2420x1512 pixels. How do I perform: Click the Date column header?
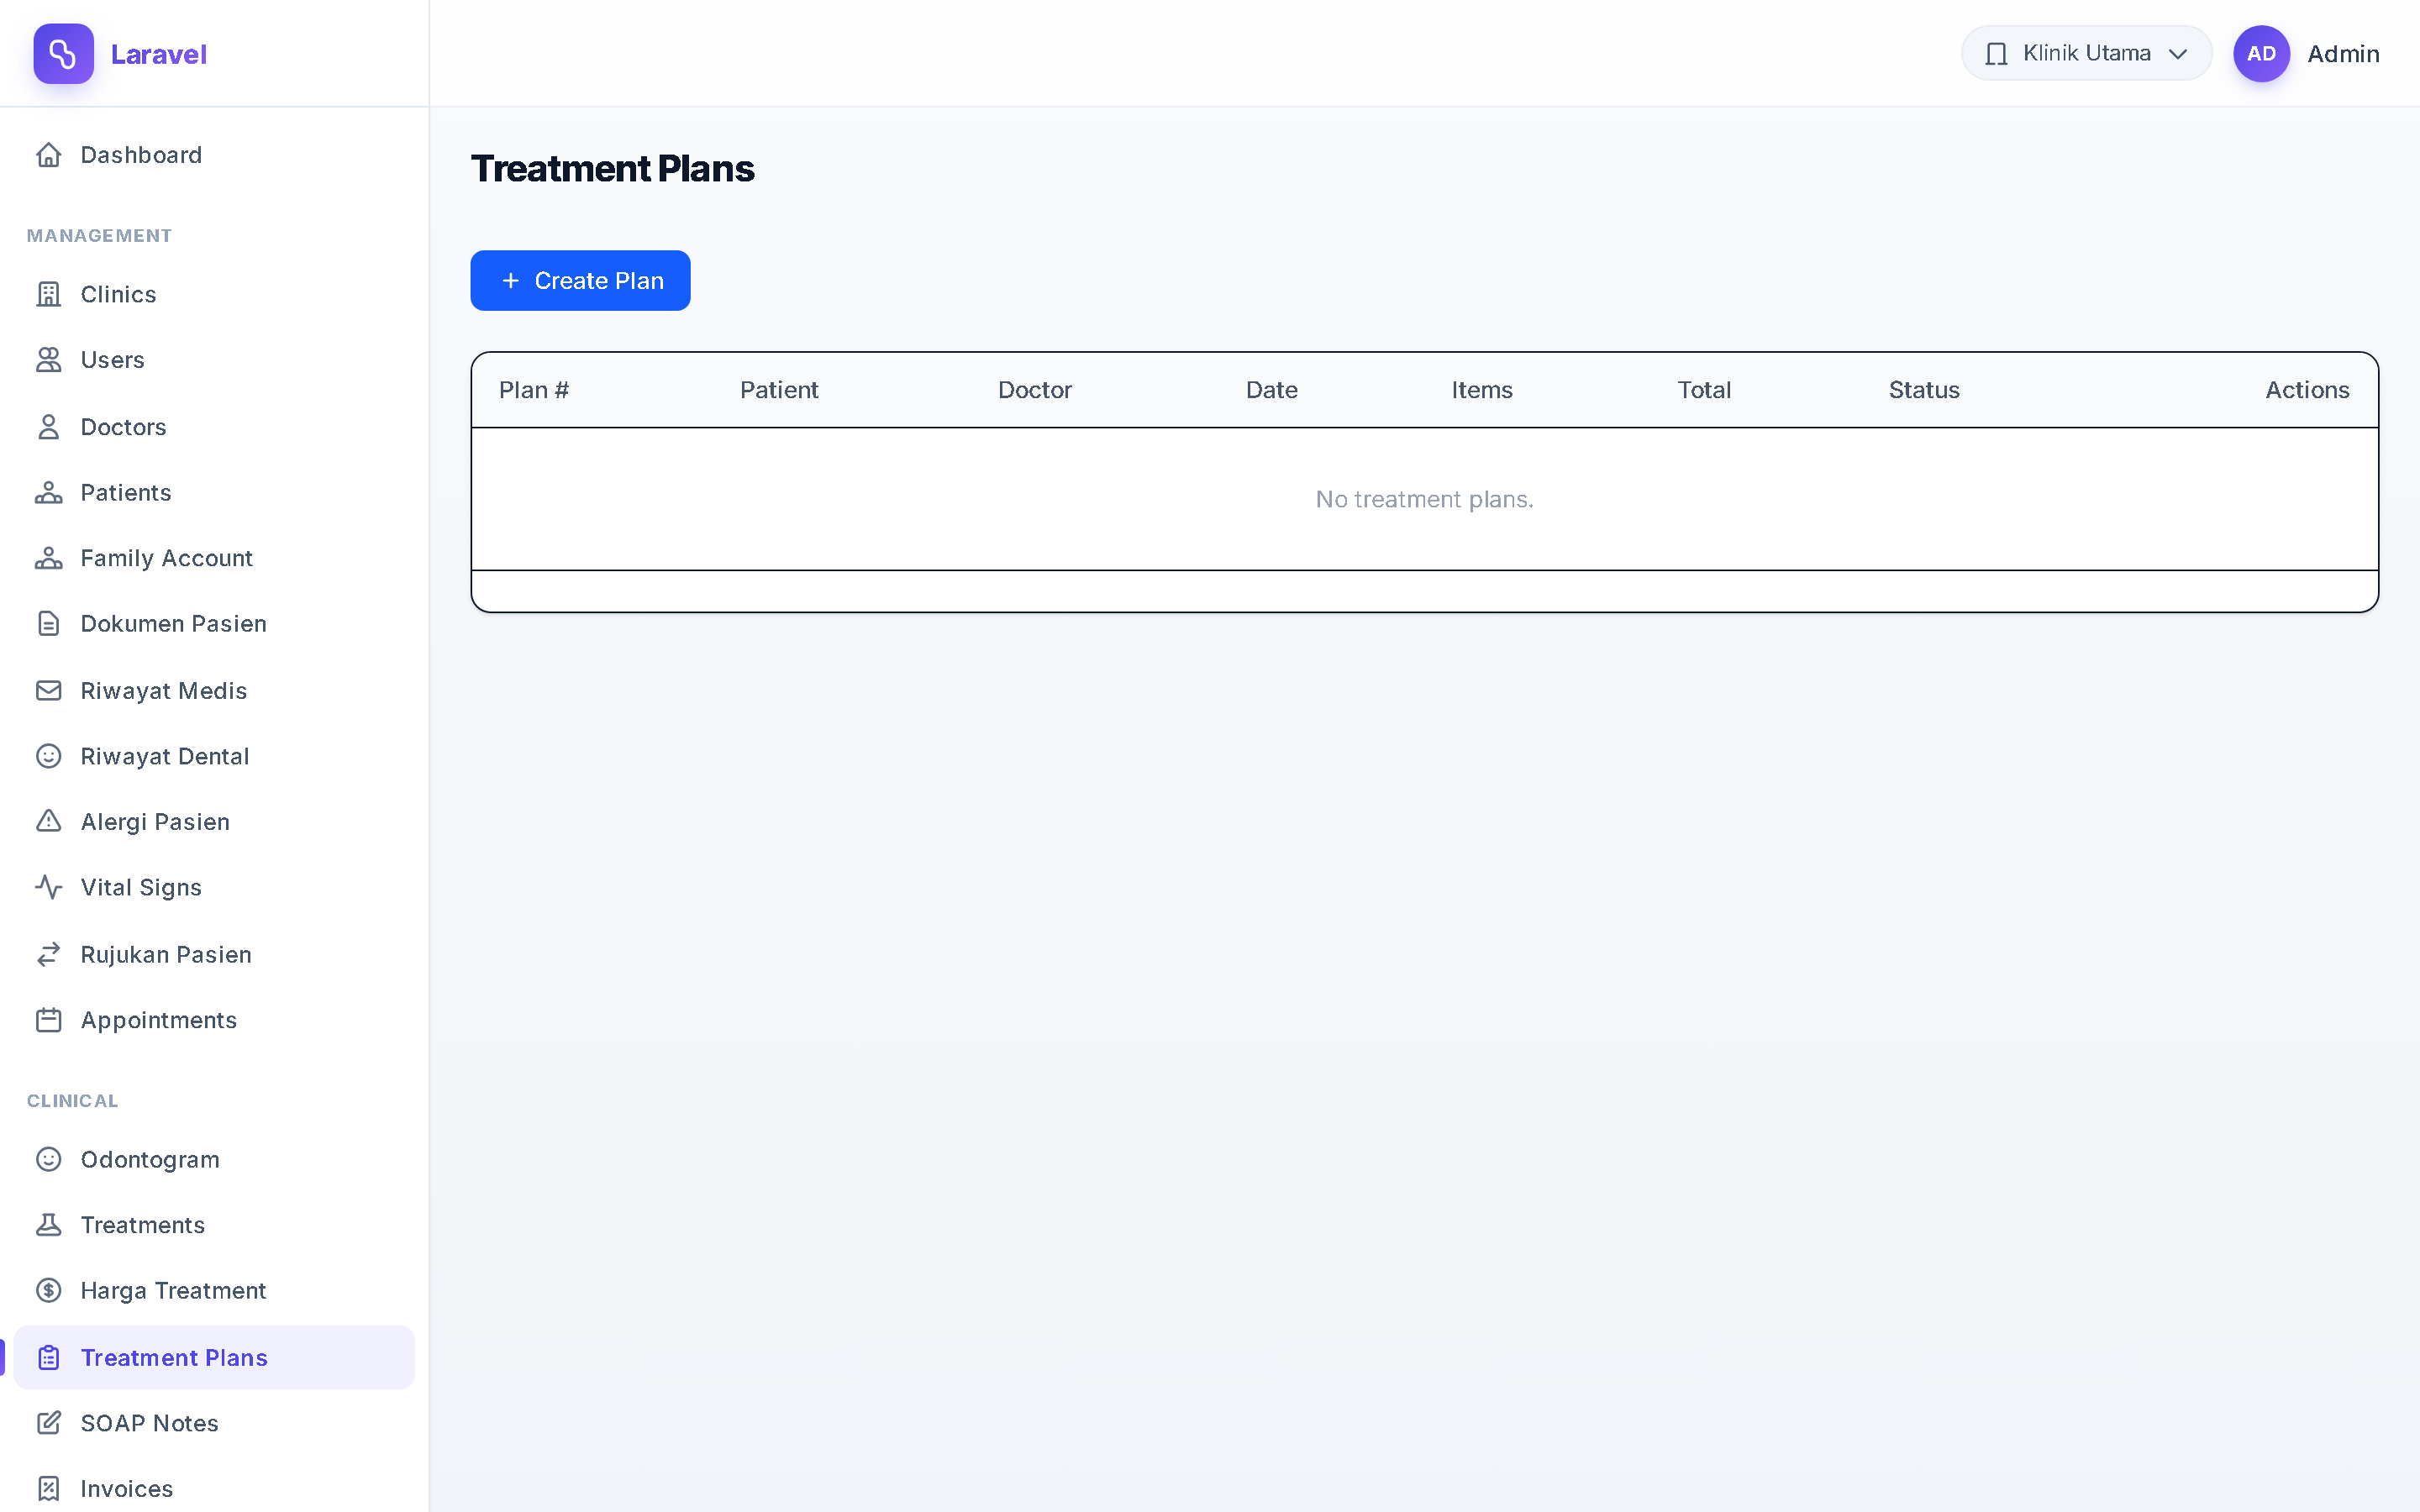click(1272, 390)
